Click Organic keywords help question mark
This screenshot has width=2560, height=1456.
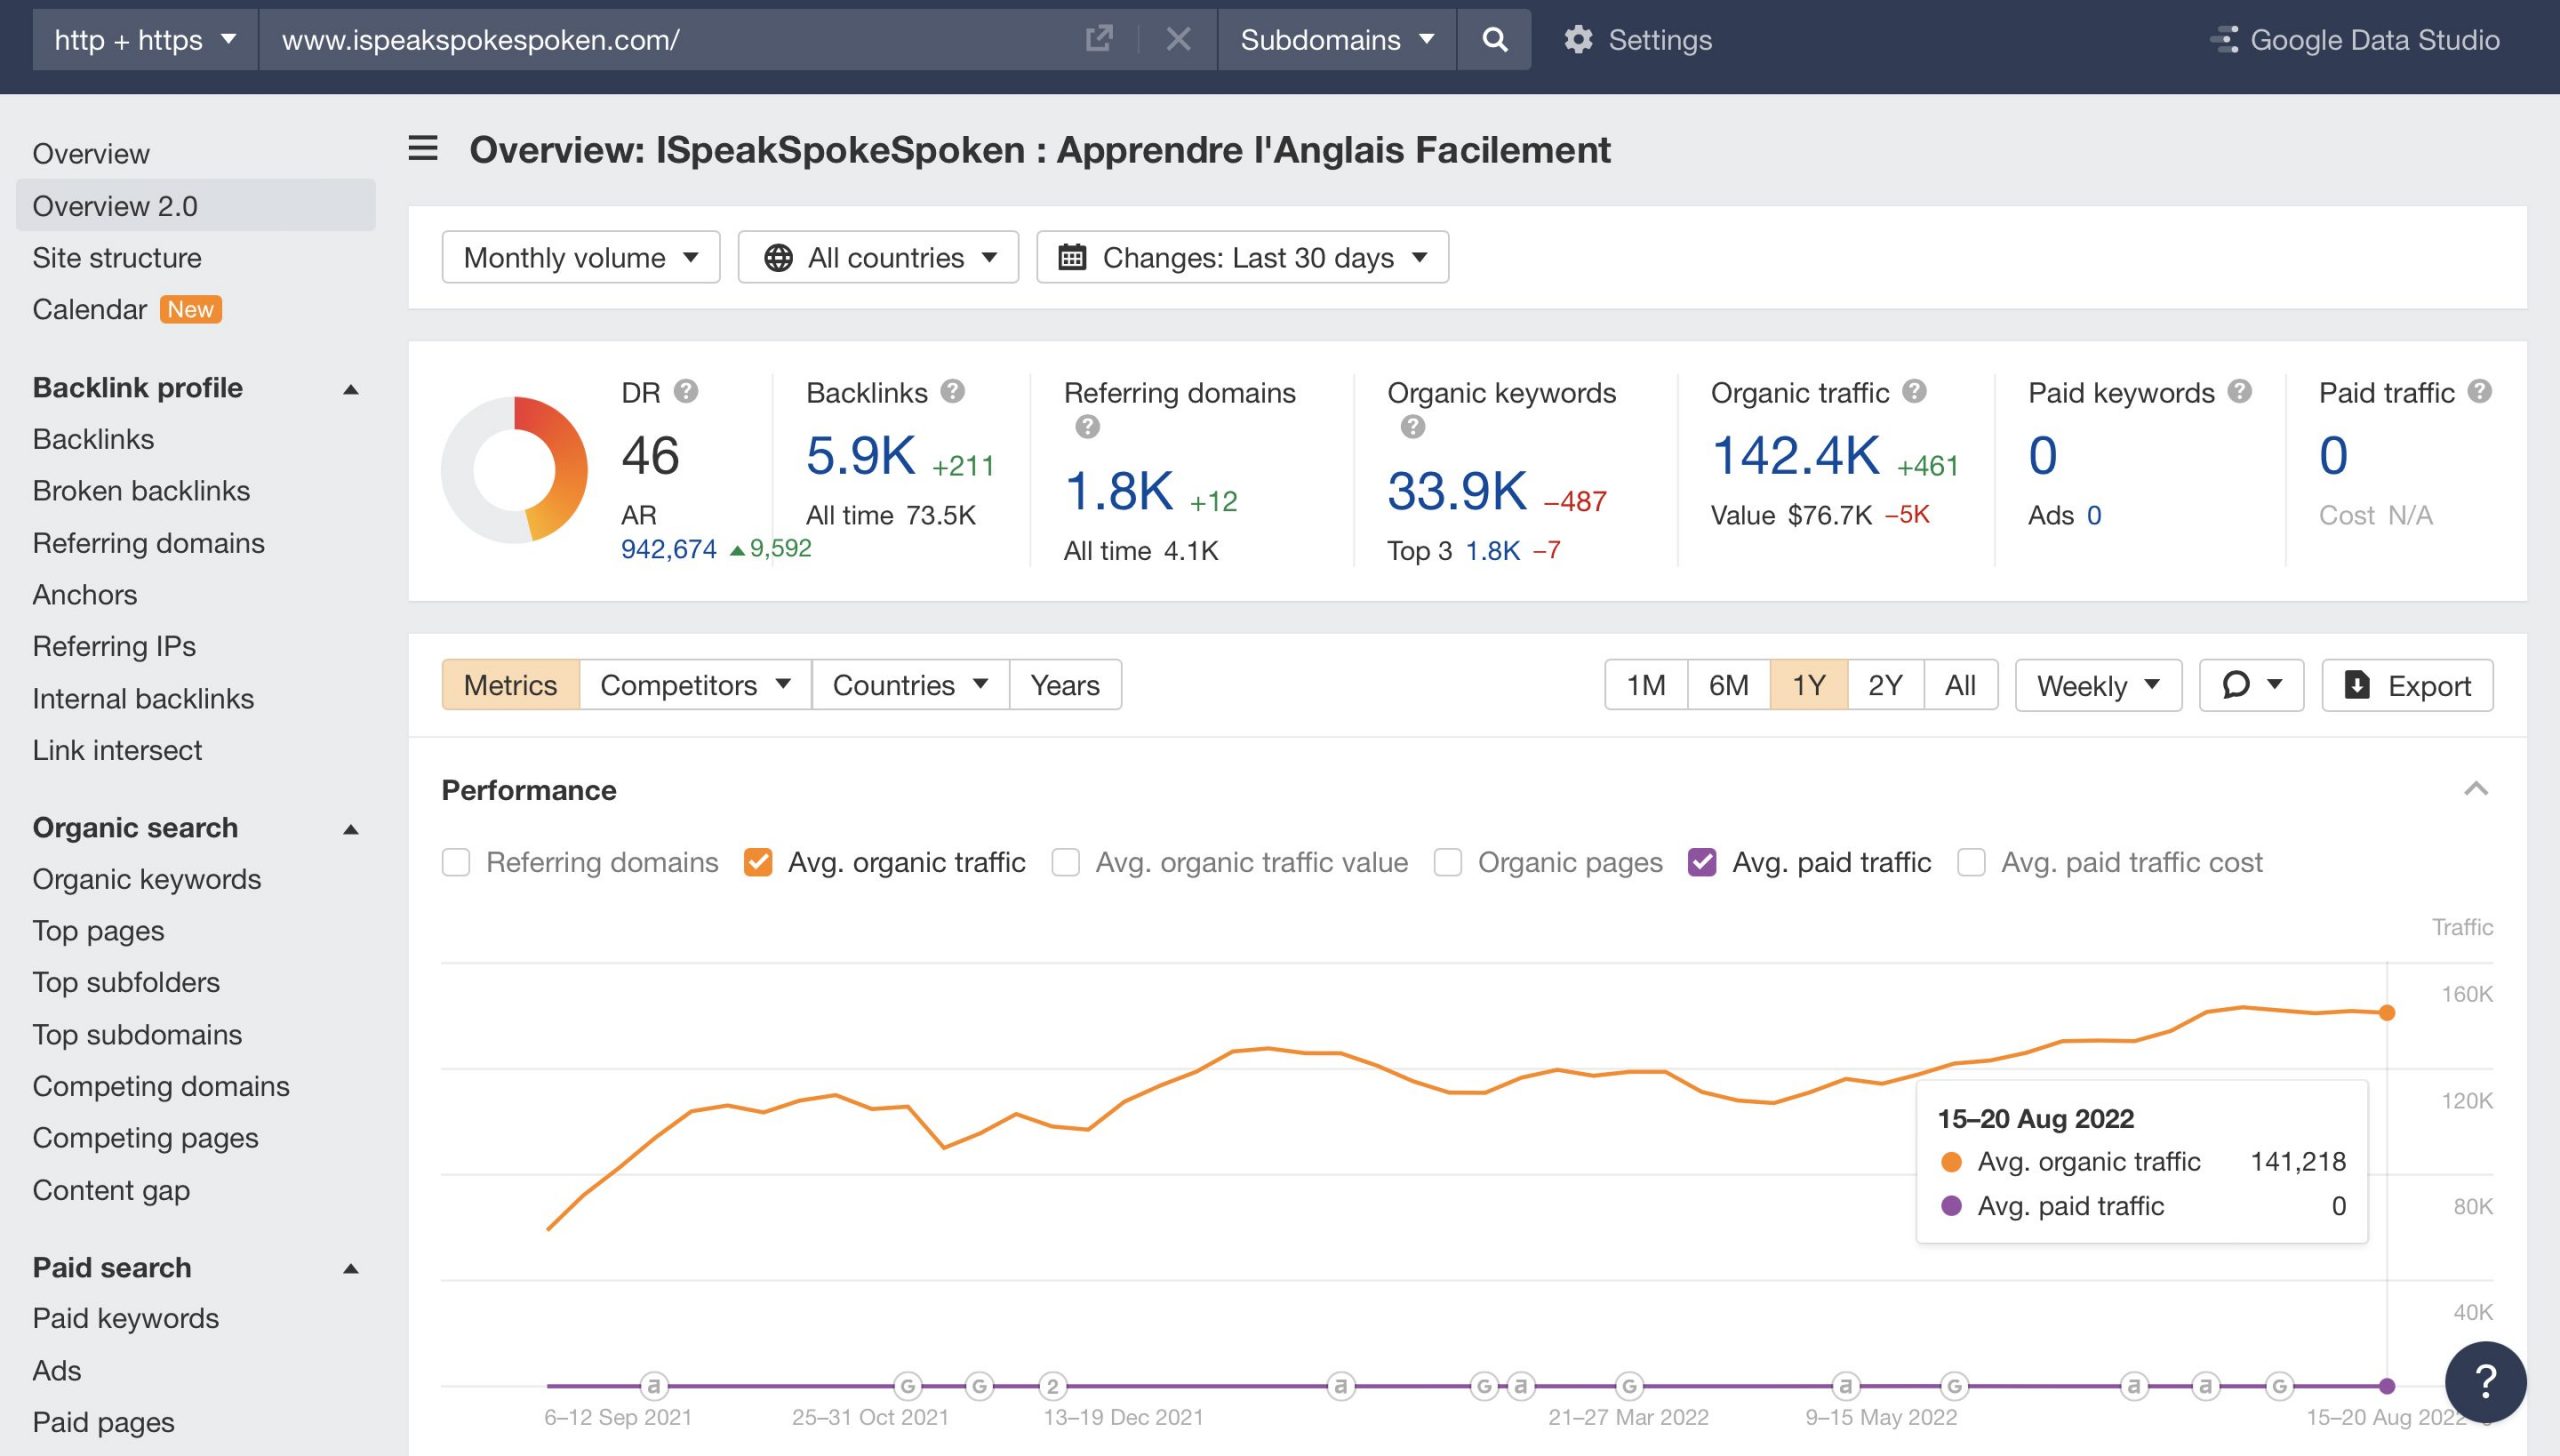[x=1412, y=427]
